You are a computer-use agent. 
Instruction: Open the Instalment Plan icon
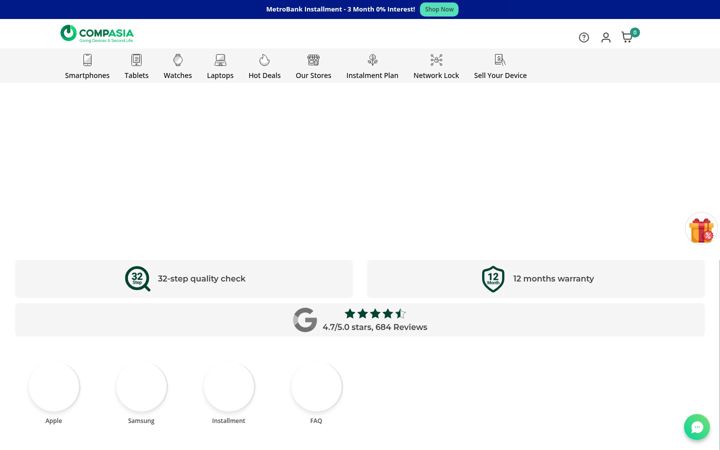372,60
